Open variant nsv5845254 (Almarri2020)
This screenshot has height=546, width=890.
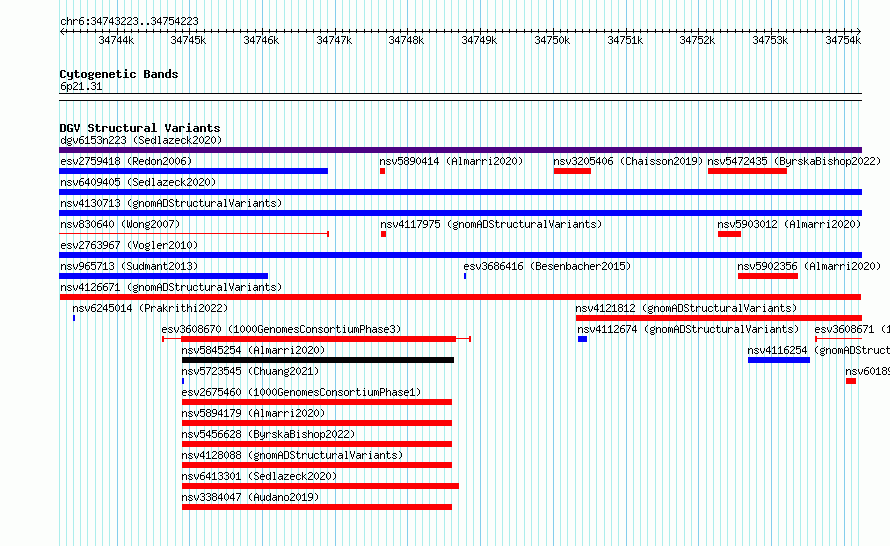253,350
